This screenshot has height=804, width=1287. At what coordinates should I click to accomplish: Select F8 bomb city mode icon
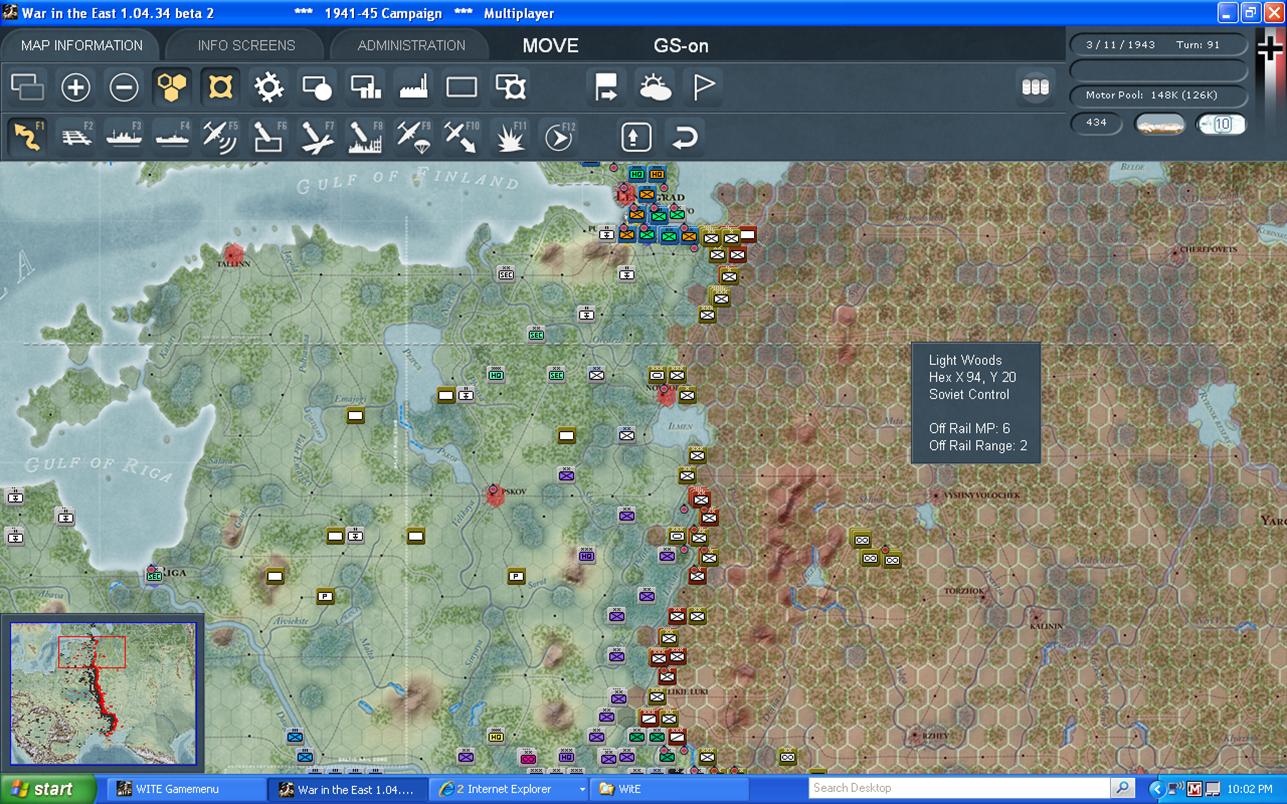click(365, 136)
